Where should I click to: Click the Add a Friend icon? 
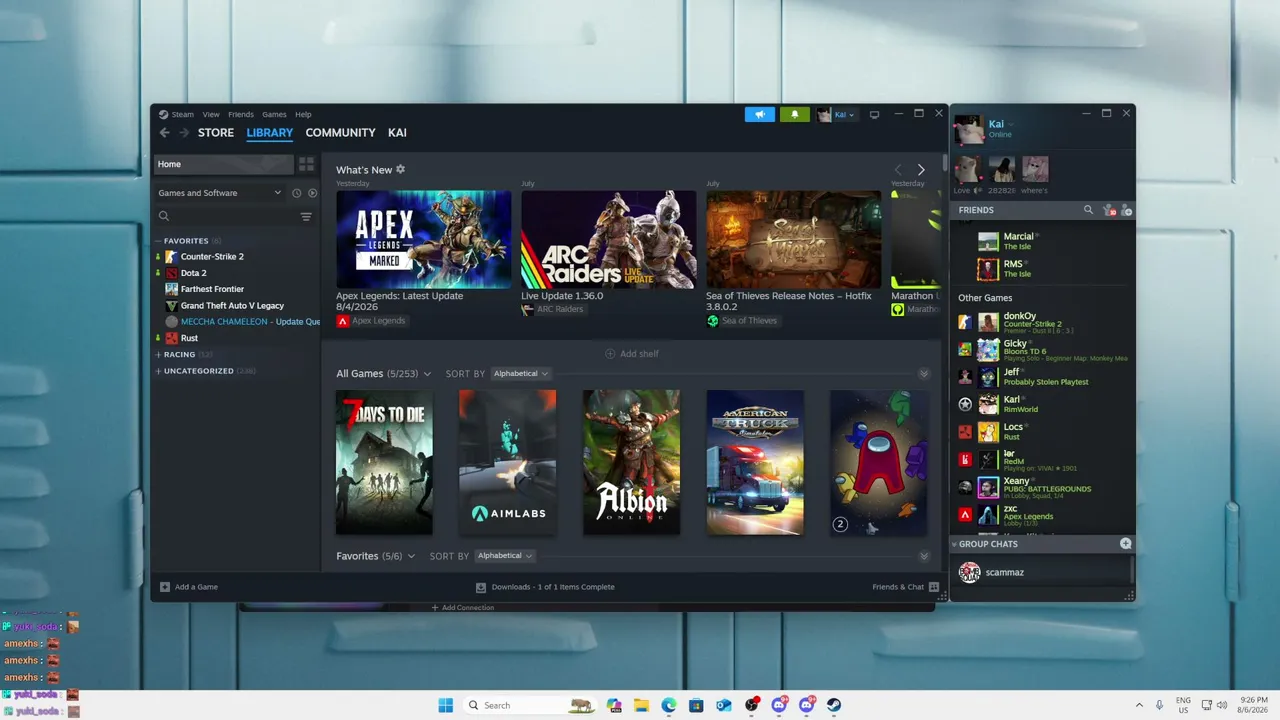pos(1126,210)
